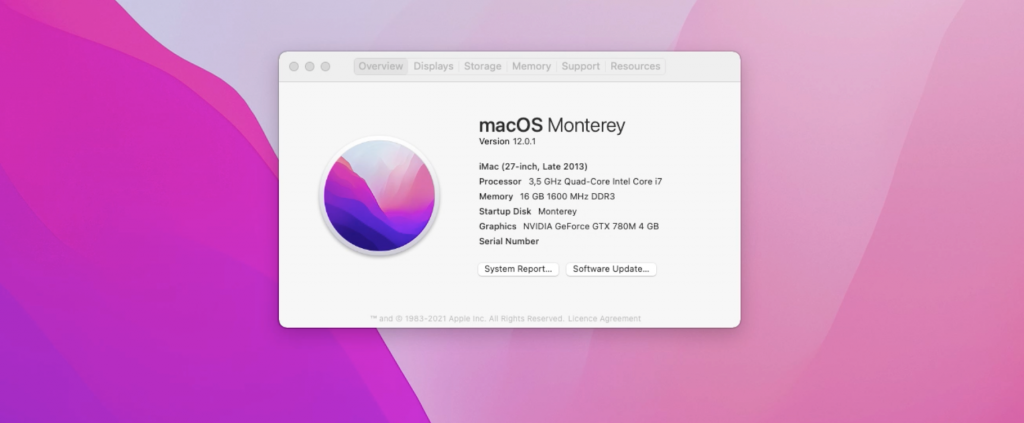Open the Storage tab
Image resolution: width=1024 pixels, height=423 pixels.
pos(482,66)
